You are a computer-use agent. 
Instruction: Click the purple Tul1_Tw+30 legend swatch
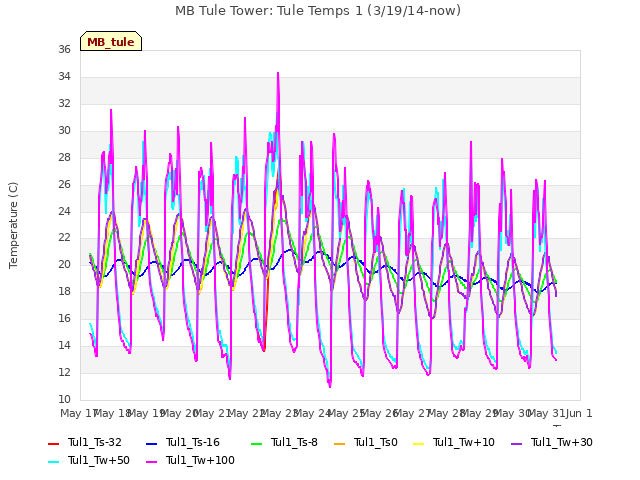coord(517,444)
